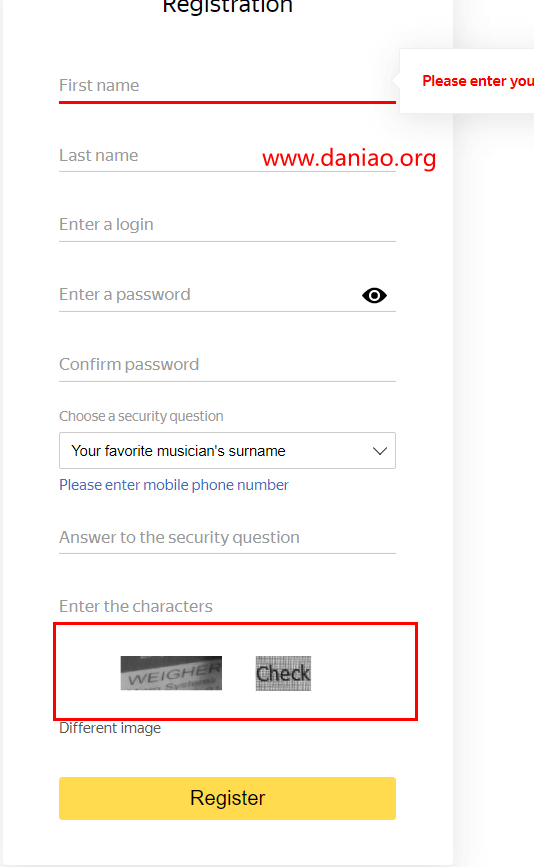Select the 'Enter a password' field

tap(209, 295)
